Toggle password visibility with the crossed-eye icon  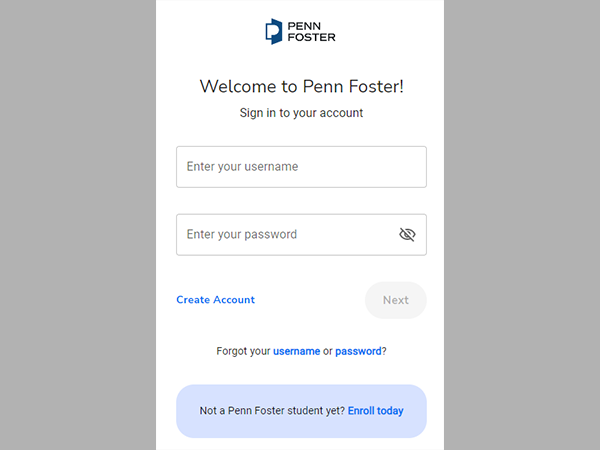(x=407, y=235)
